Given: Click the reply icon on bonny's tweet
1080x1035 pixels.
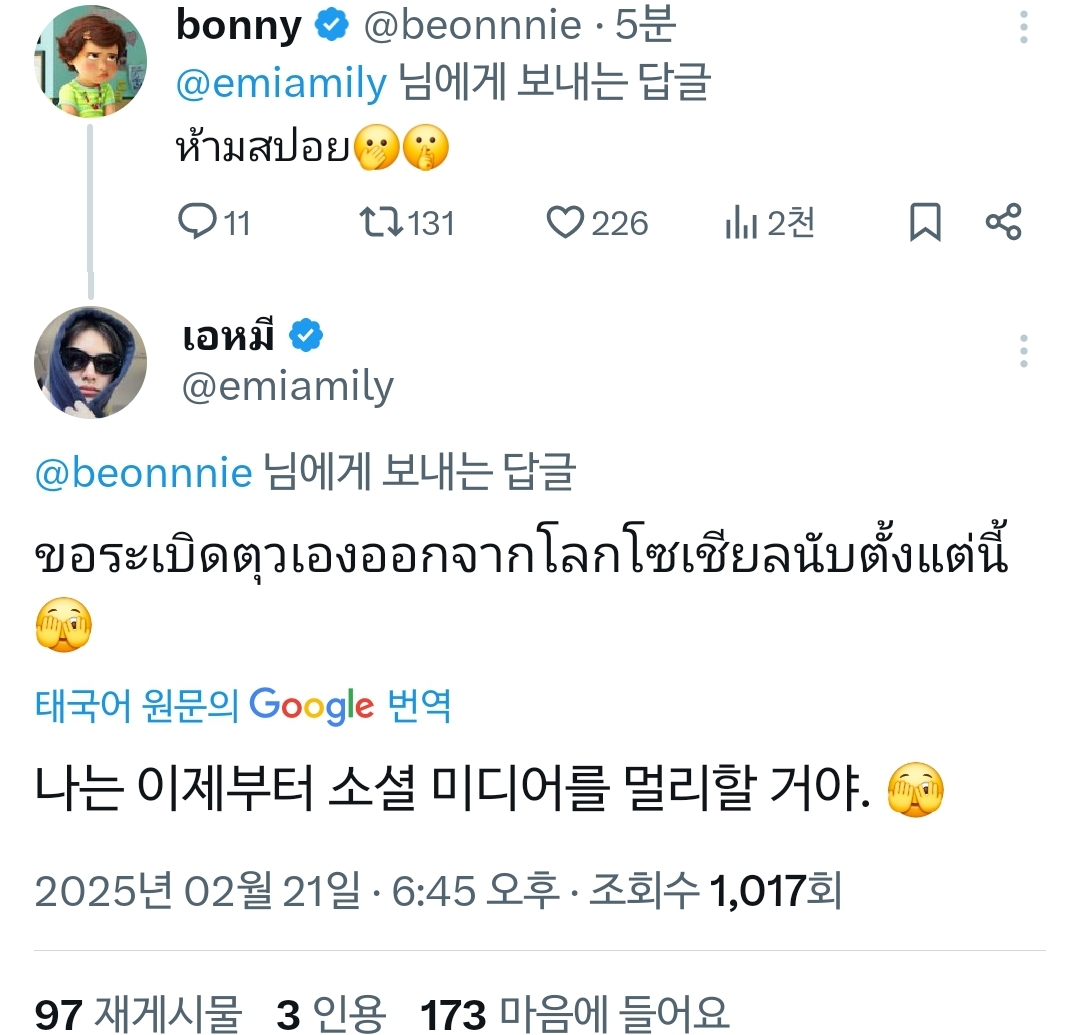Looking at the screenshot, I should 198,222.
